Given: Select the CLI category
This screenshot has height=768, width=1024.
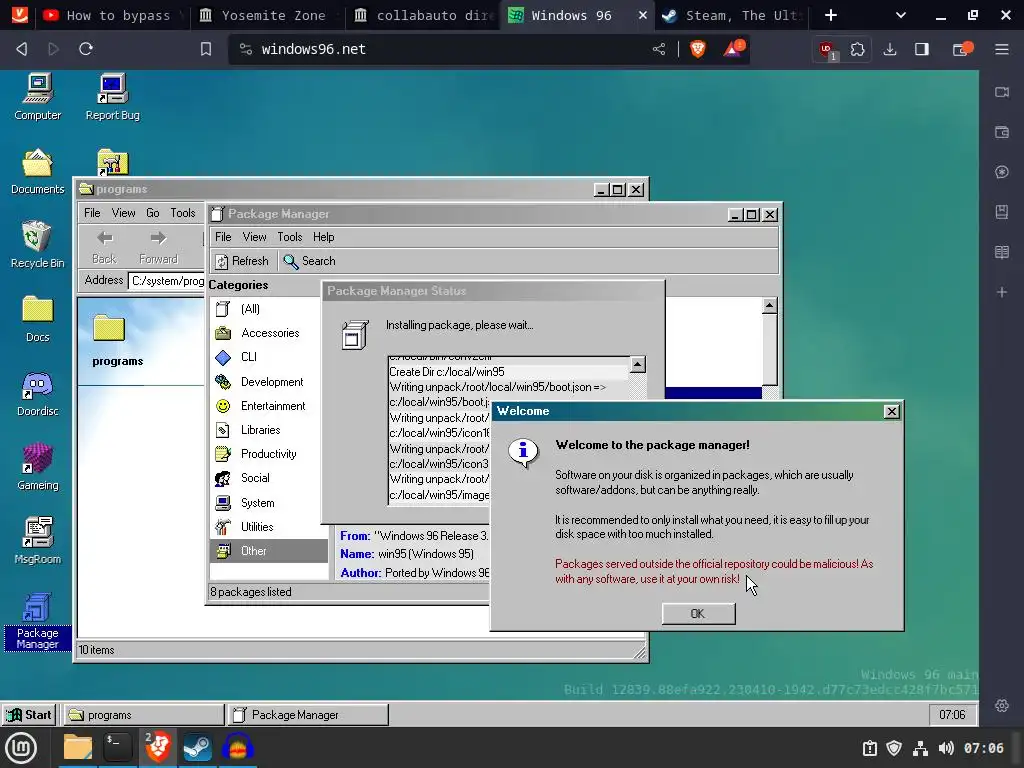Looking at the screenshot, I should [x=269, y=357].
